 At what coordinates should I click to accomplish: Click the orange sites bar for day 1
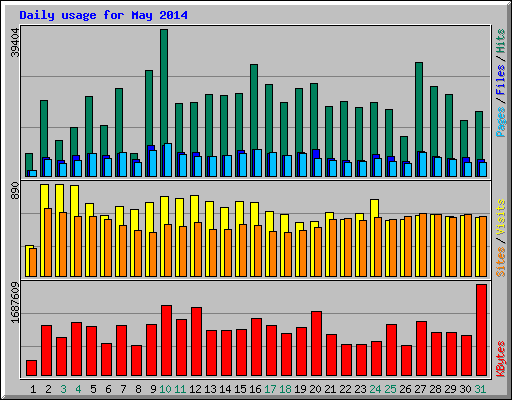click(33, 262)
